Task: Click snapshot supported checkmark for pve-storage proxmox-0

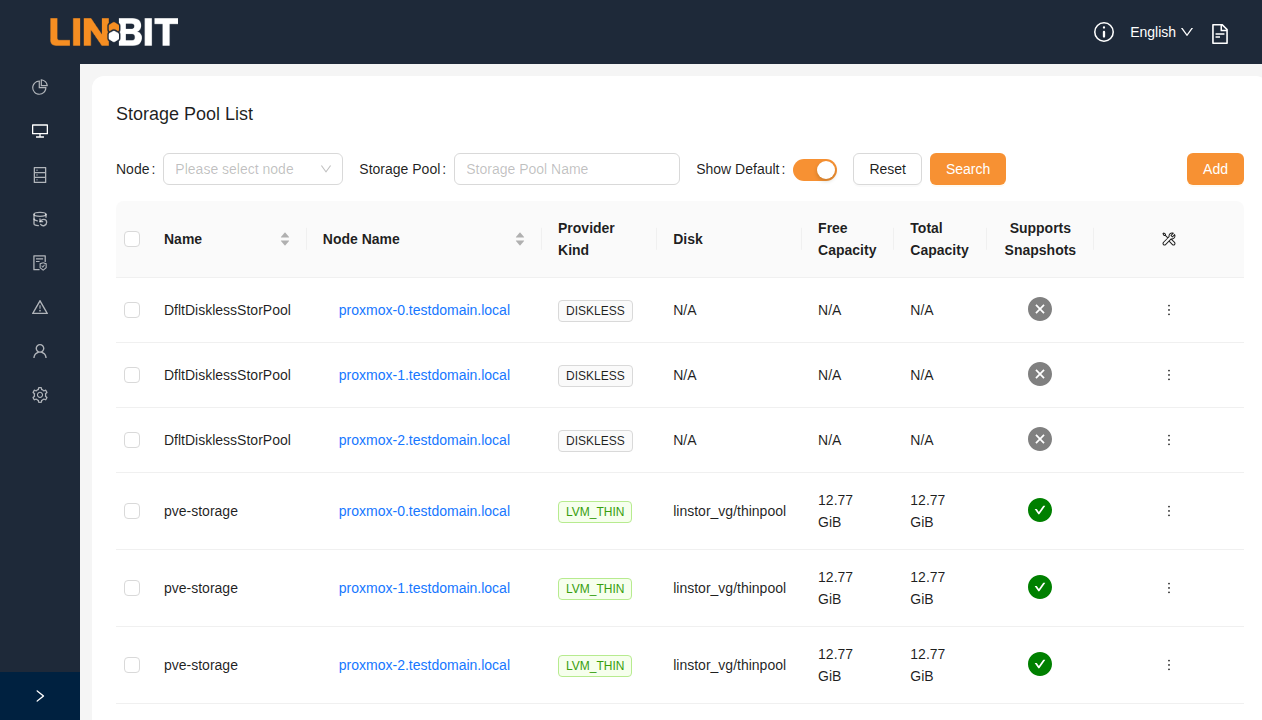Action: [1040, 510]
